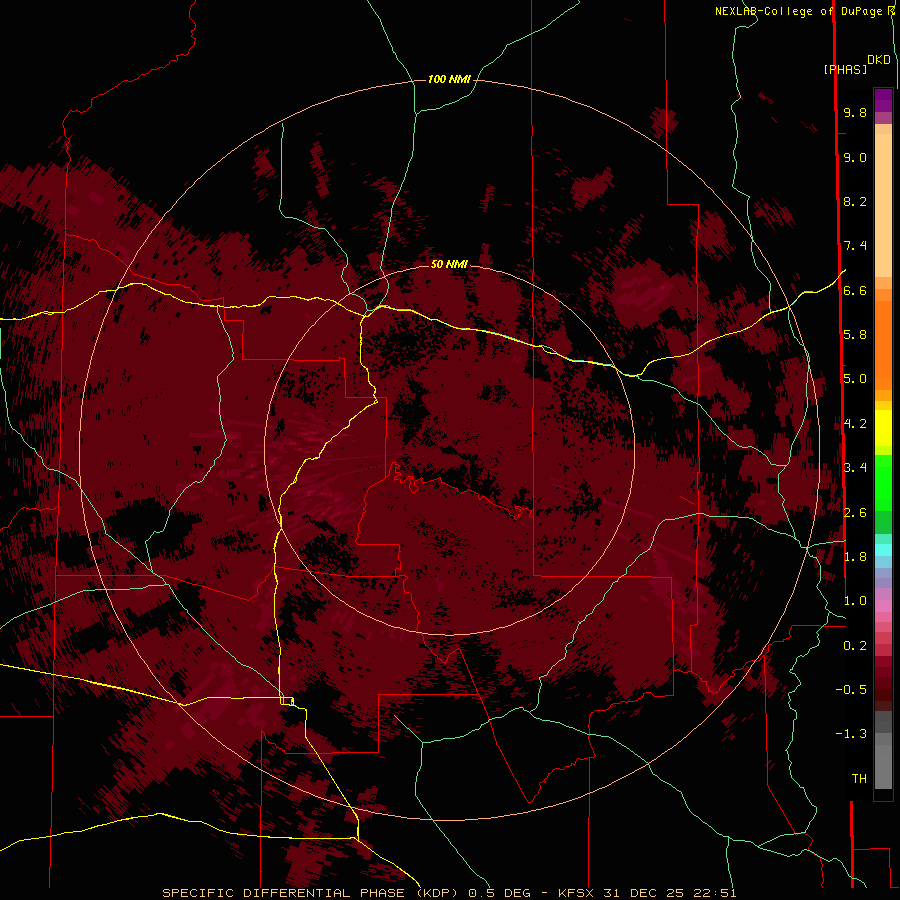Select the 5.8 value on the color scale

coord(855,335)
